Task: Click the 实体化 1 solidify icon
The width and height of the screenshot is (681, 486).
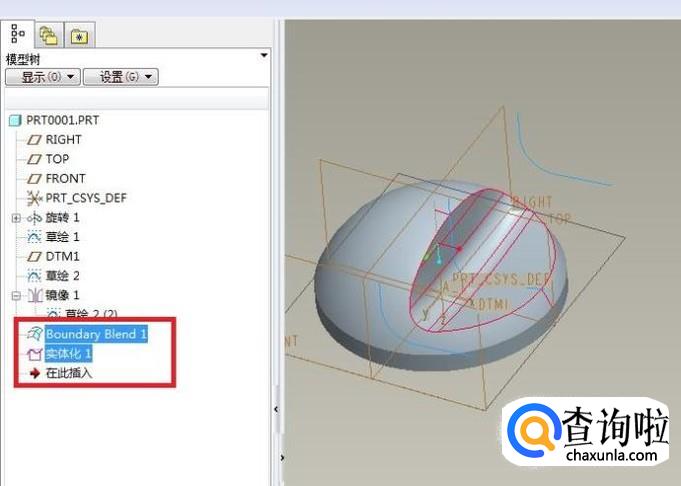Action: (34, 354)
